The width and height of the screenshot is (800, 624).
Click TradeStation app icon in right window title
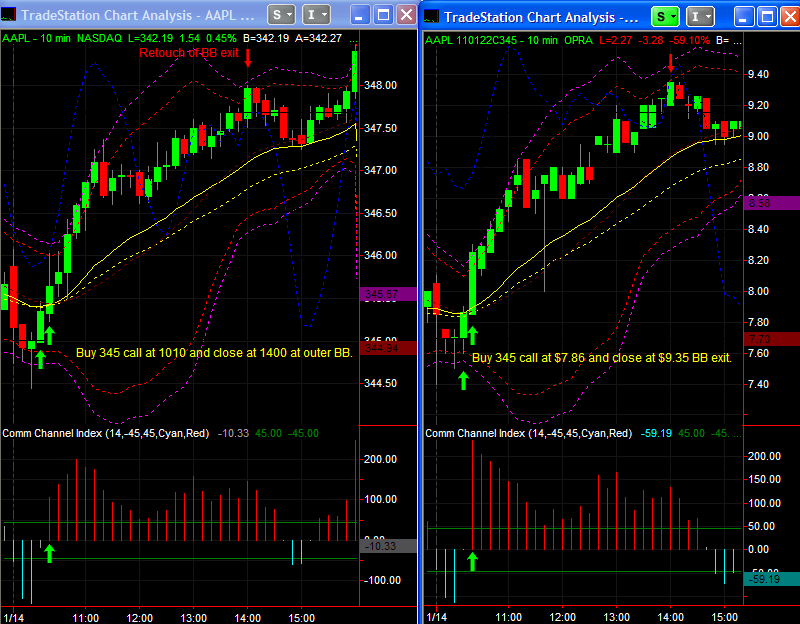(x=432, y=17)
